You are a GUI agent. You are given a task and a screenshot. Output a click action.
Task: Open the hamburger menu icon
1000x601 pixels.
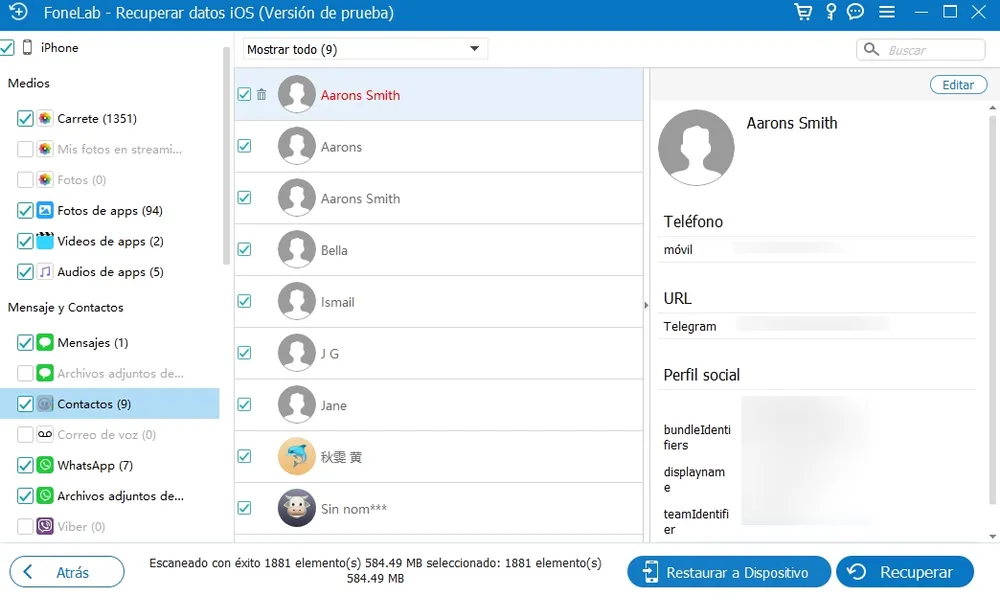886,13
